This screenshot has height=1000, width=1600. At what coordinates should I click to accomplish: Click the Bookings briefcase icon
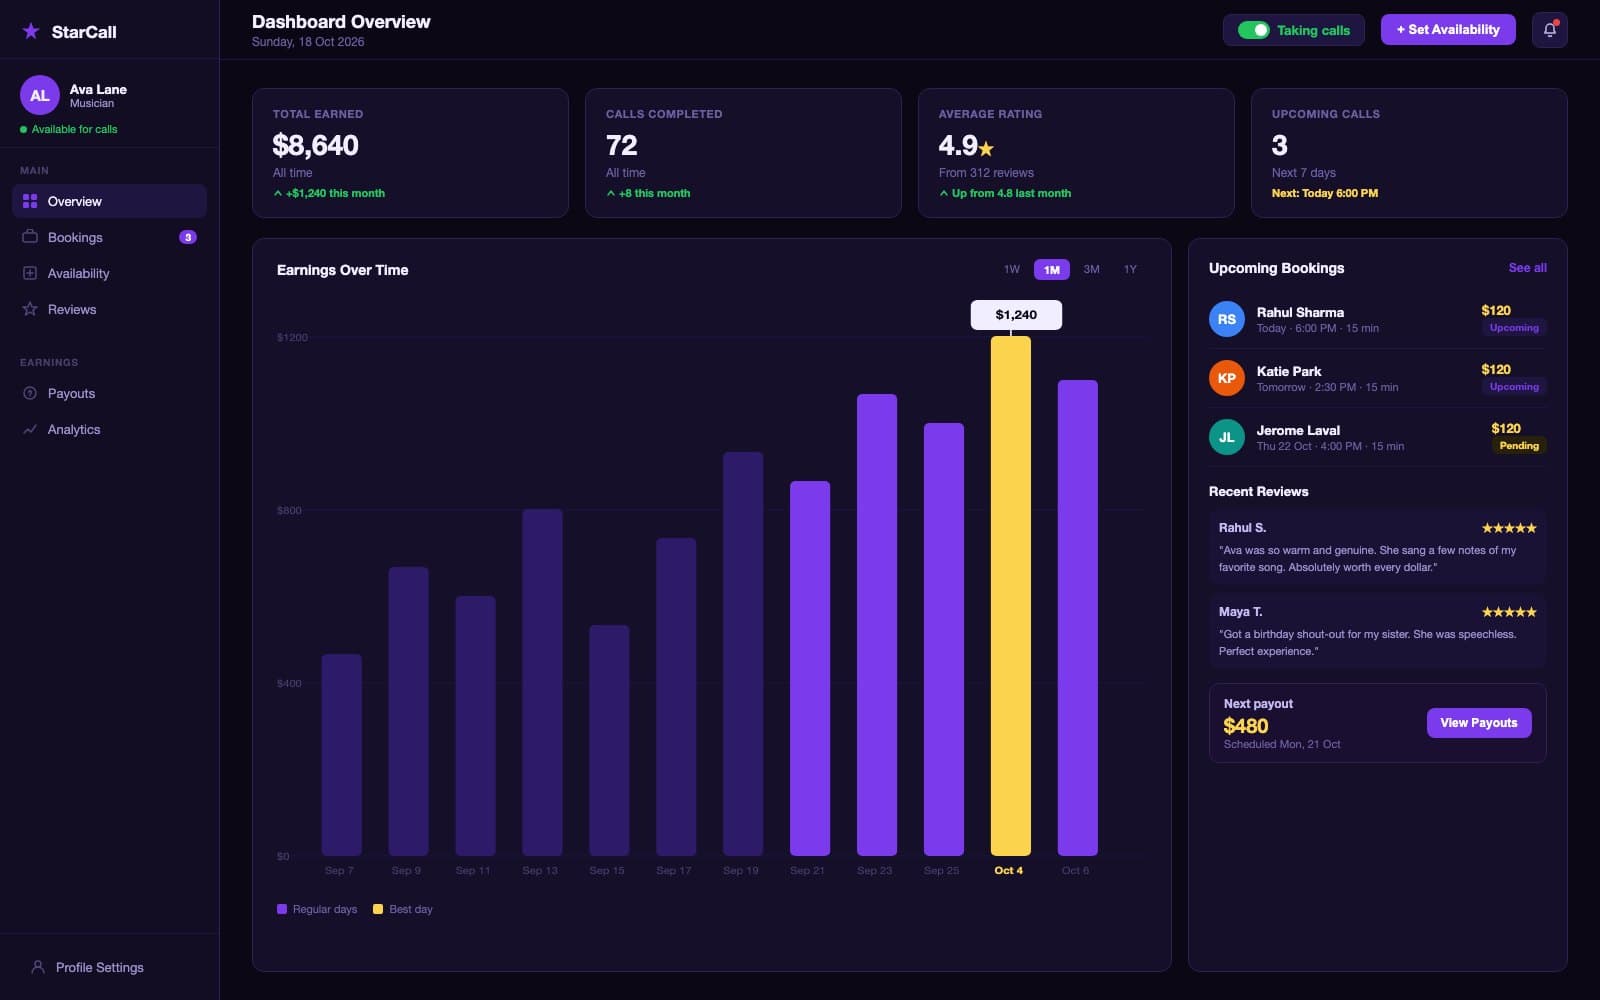[x=30, y=237]
